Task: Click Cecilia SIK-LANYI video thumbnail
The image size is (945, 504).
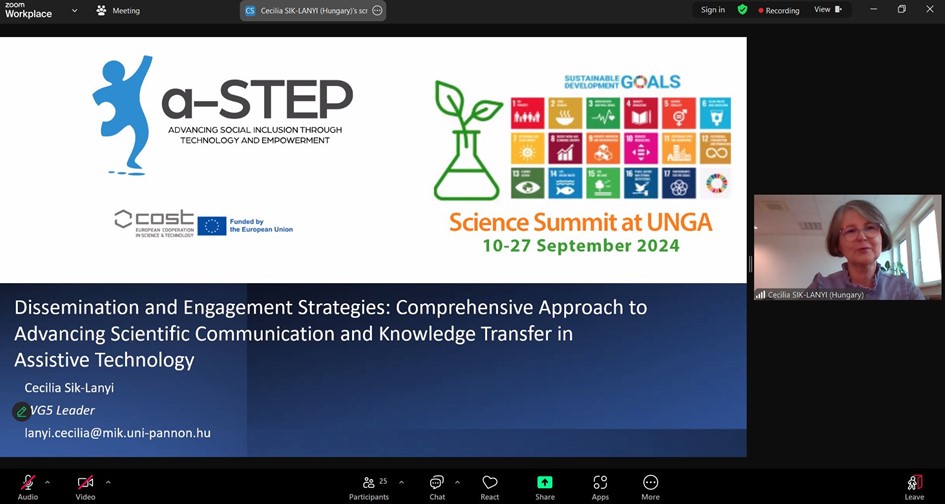Action: 847,247
